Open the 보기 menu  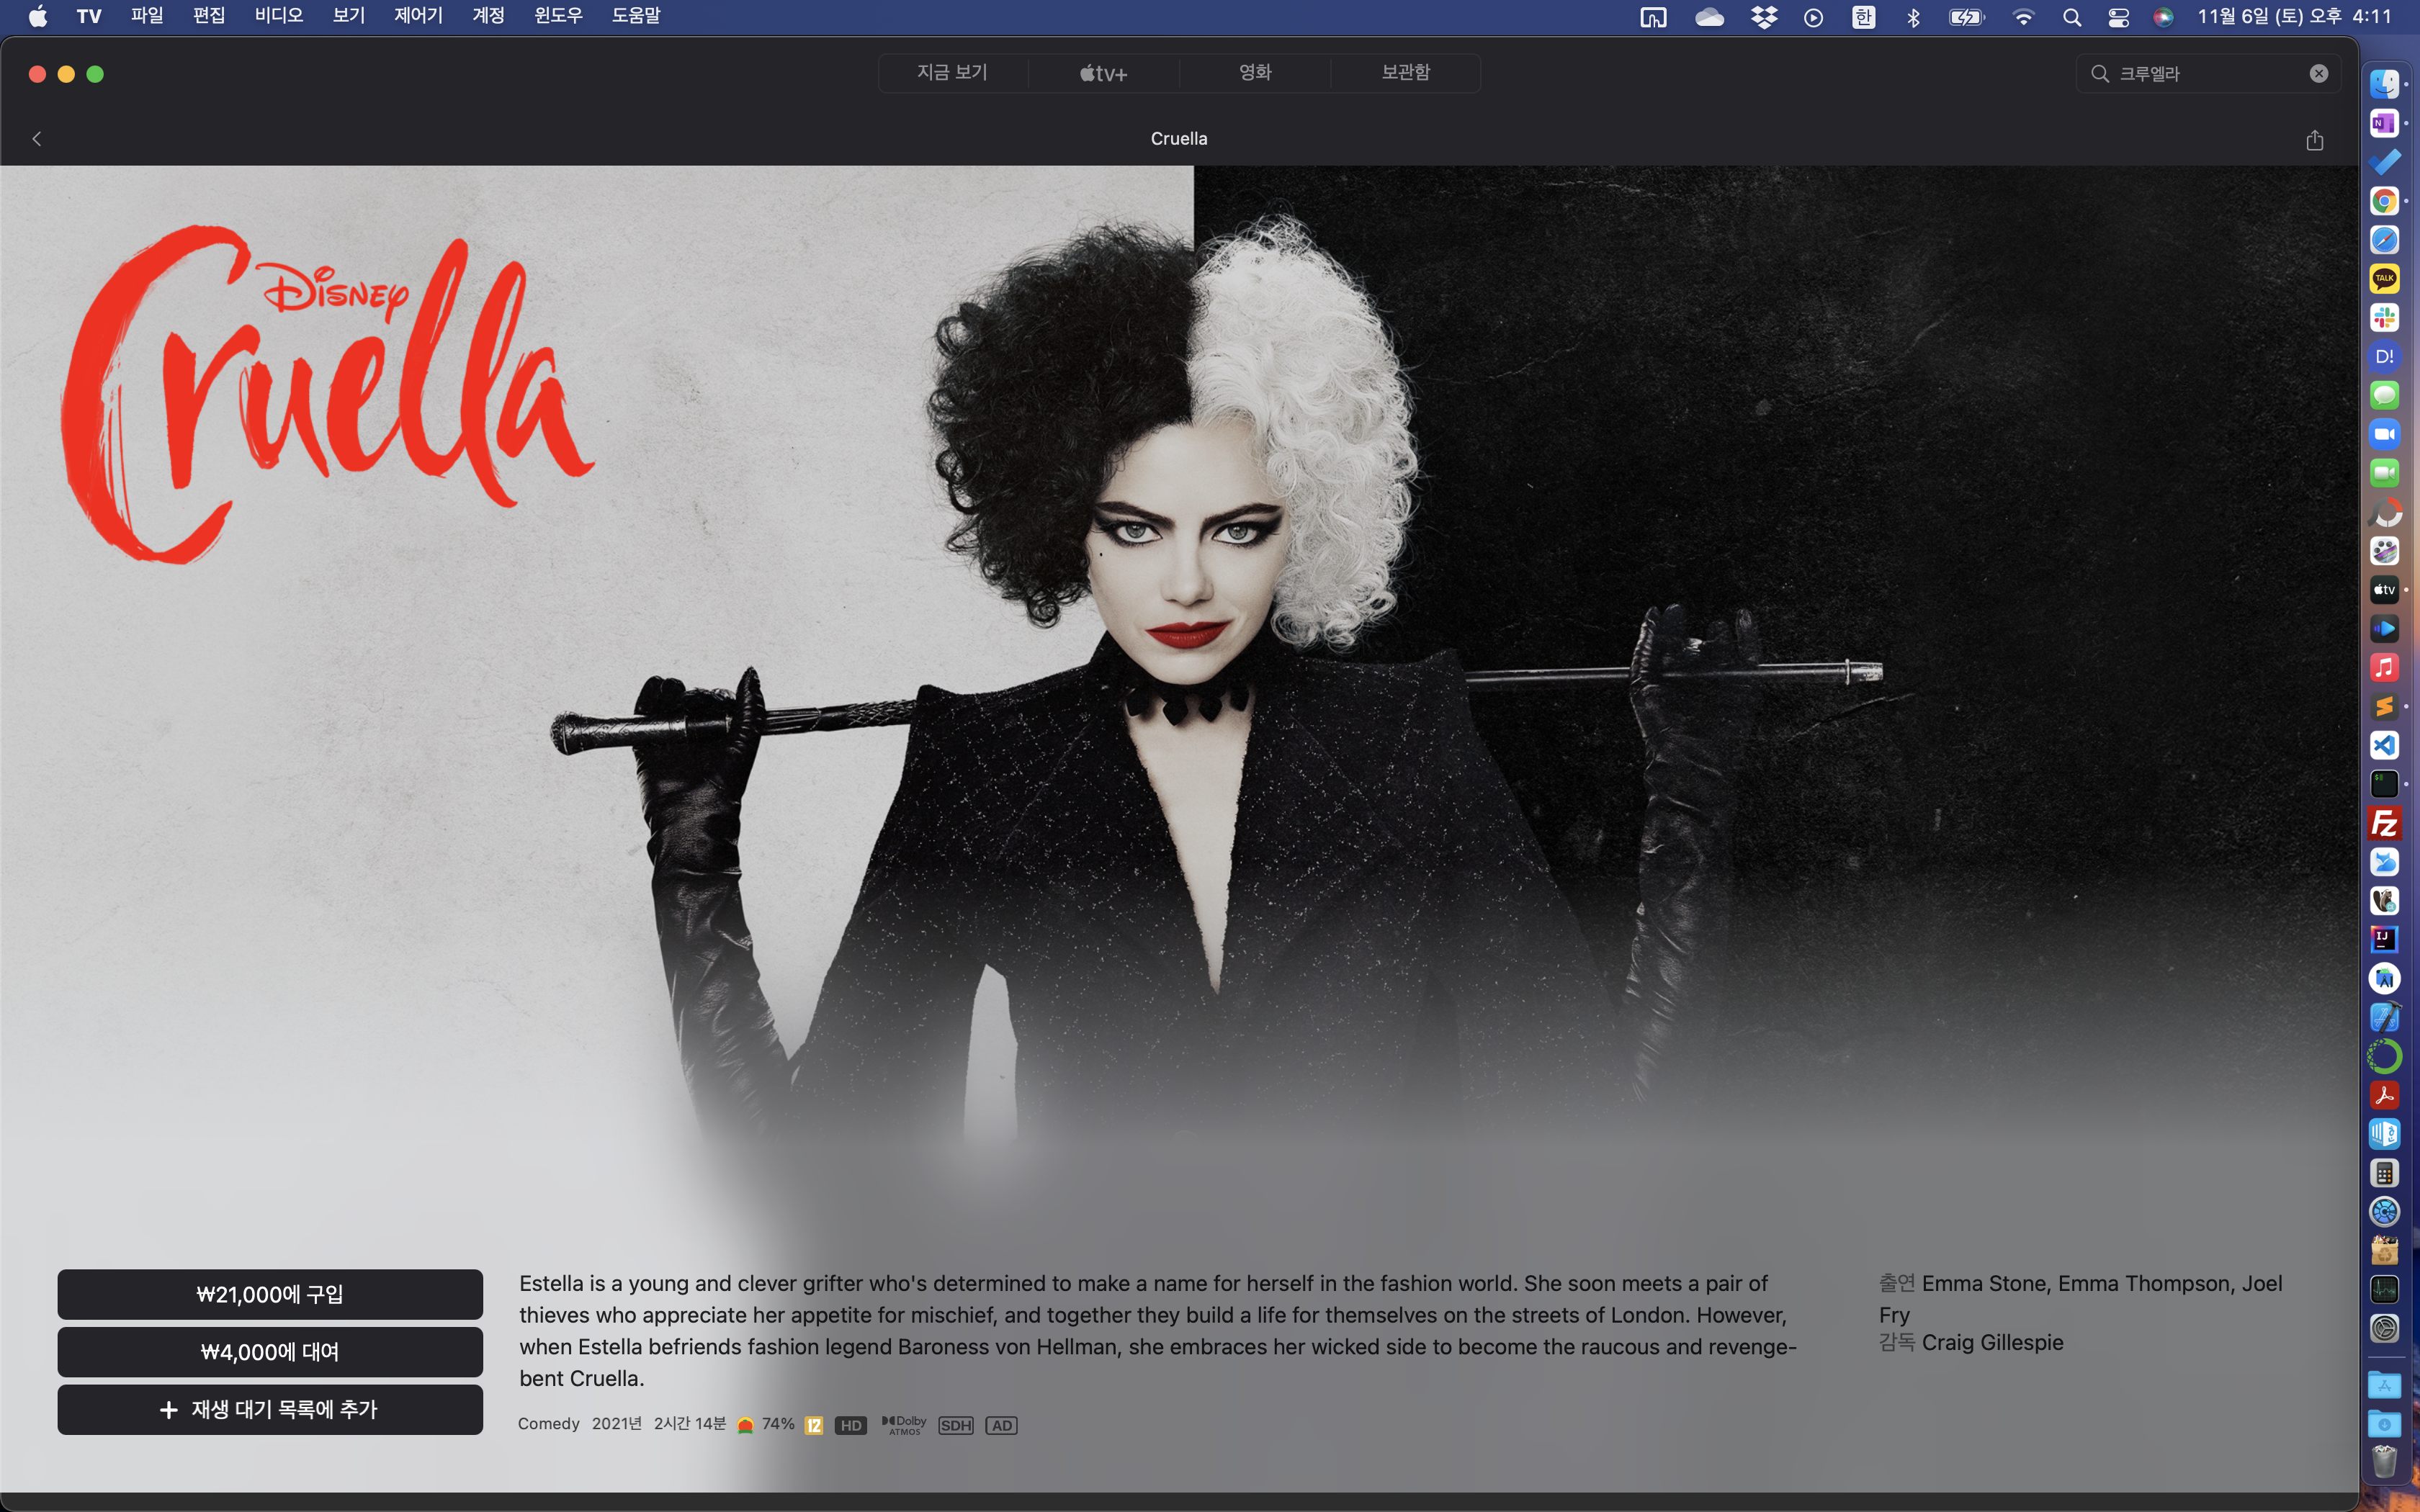coord(349,16)
